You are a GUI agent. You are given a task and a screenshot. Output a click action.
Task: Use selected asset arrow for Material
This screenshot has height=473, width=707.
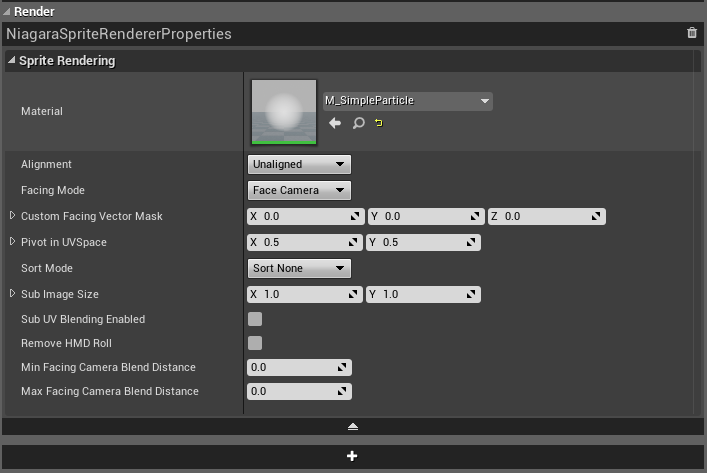tap(335, 123)
